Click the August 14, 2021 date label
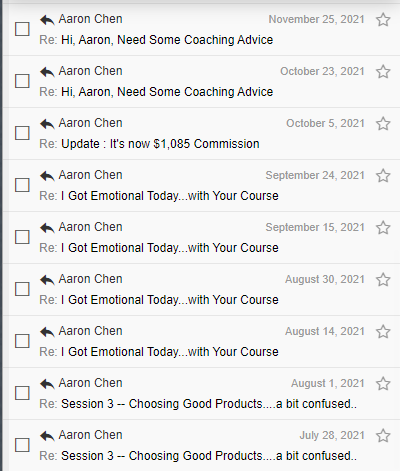The image size is (400, 471). tap(325, 331)
